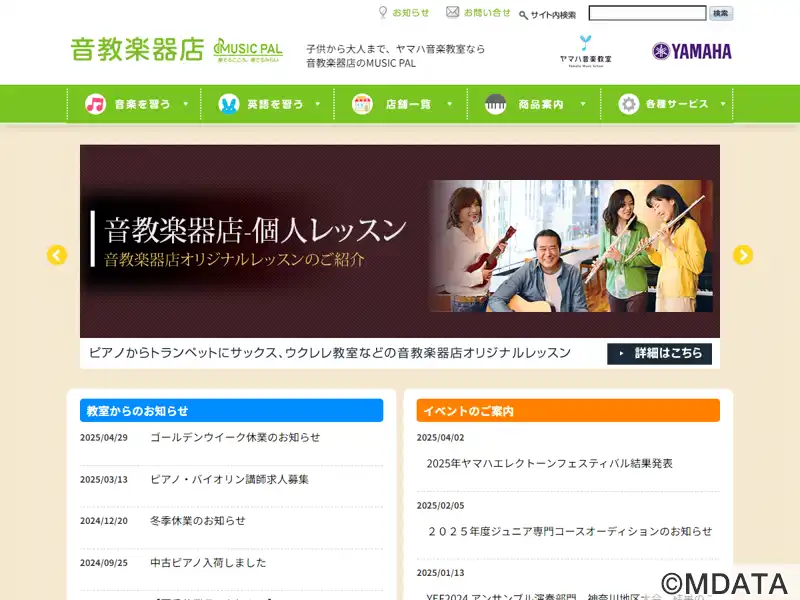Viewport: 800px width, 600px height.
Task: Open the 各種サービス menu
Action: click(x=667, y=104)
